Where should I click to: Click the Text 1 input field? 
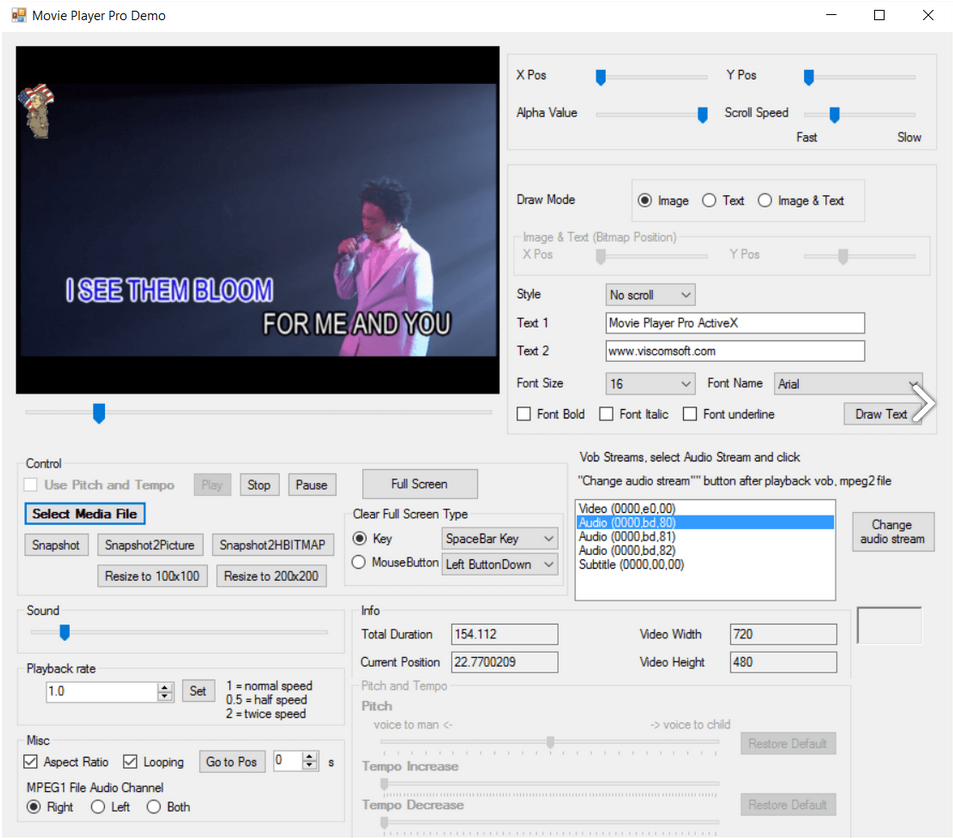click(x=735, y=323)
